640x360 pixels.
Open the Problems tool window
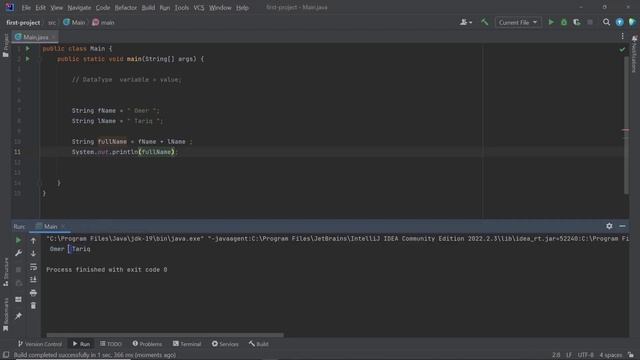click(x=147, y=344)
